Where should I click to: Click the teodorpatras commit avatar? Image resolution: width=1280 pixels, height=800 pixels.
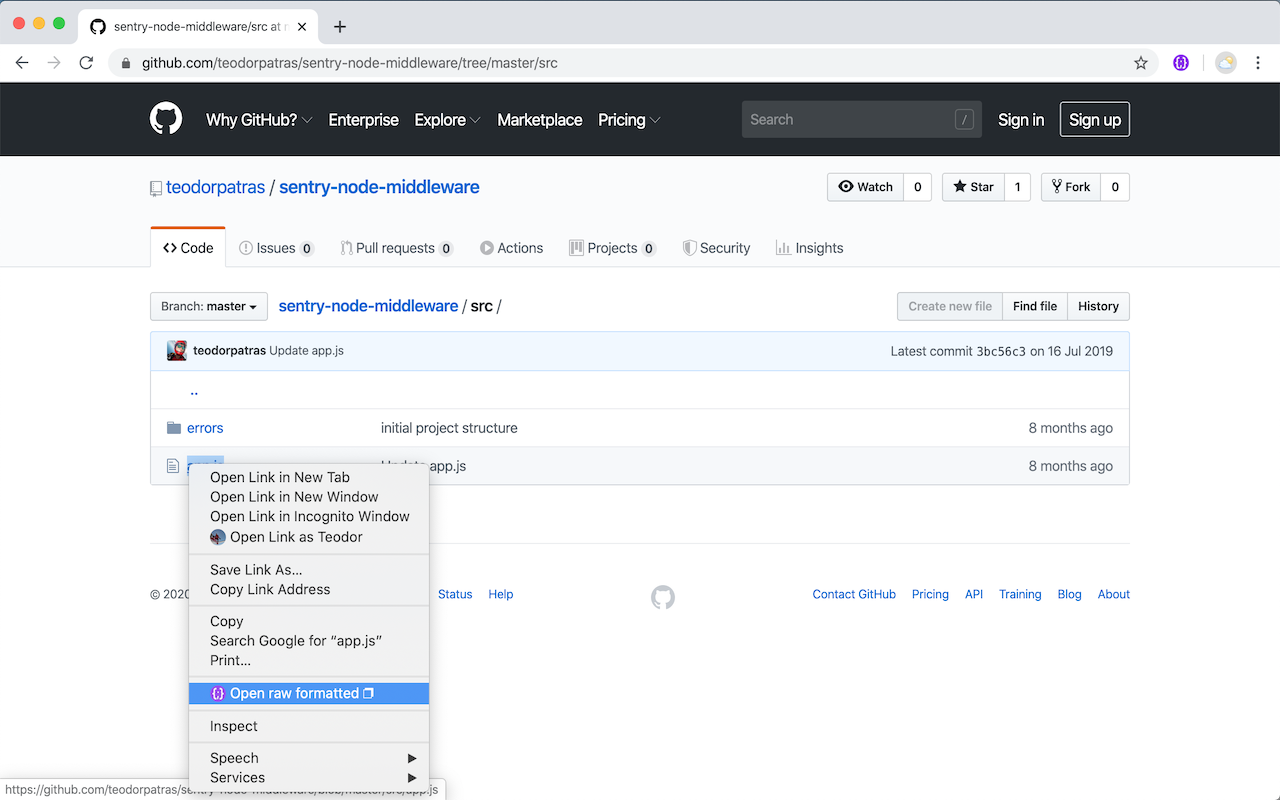point(177,351)
